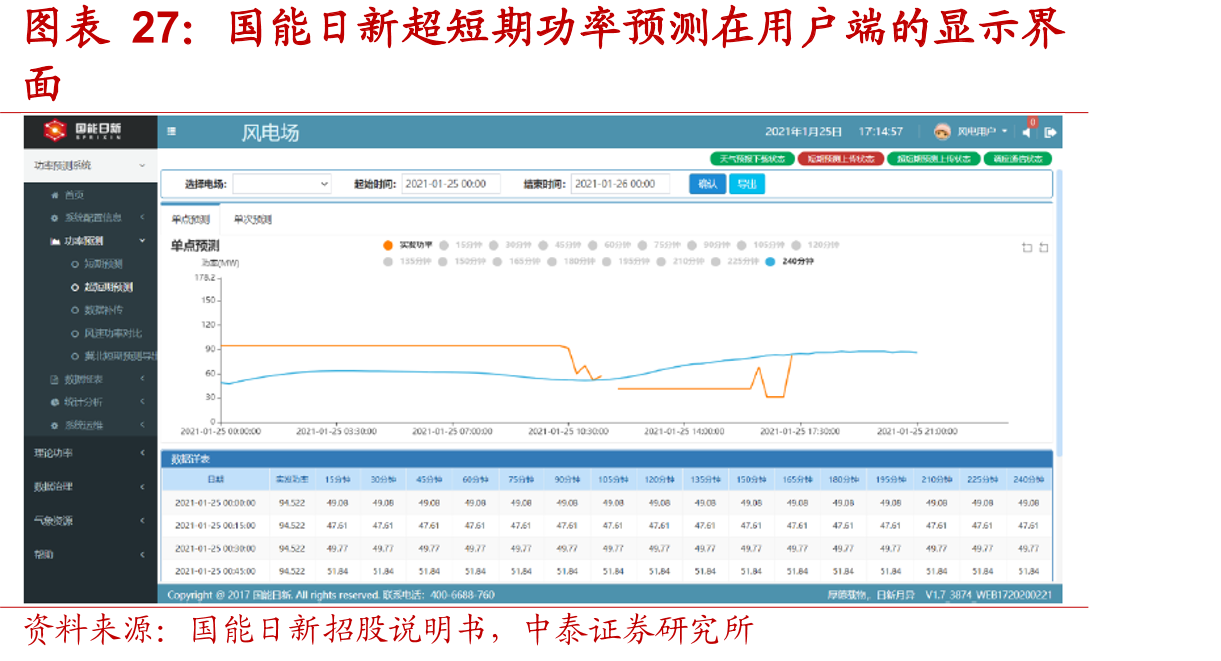Click the 超短期预测上传状态 status badge
This screenshot has width=1221, height=661.
[934, 159]
